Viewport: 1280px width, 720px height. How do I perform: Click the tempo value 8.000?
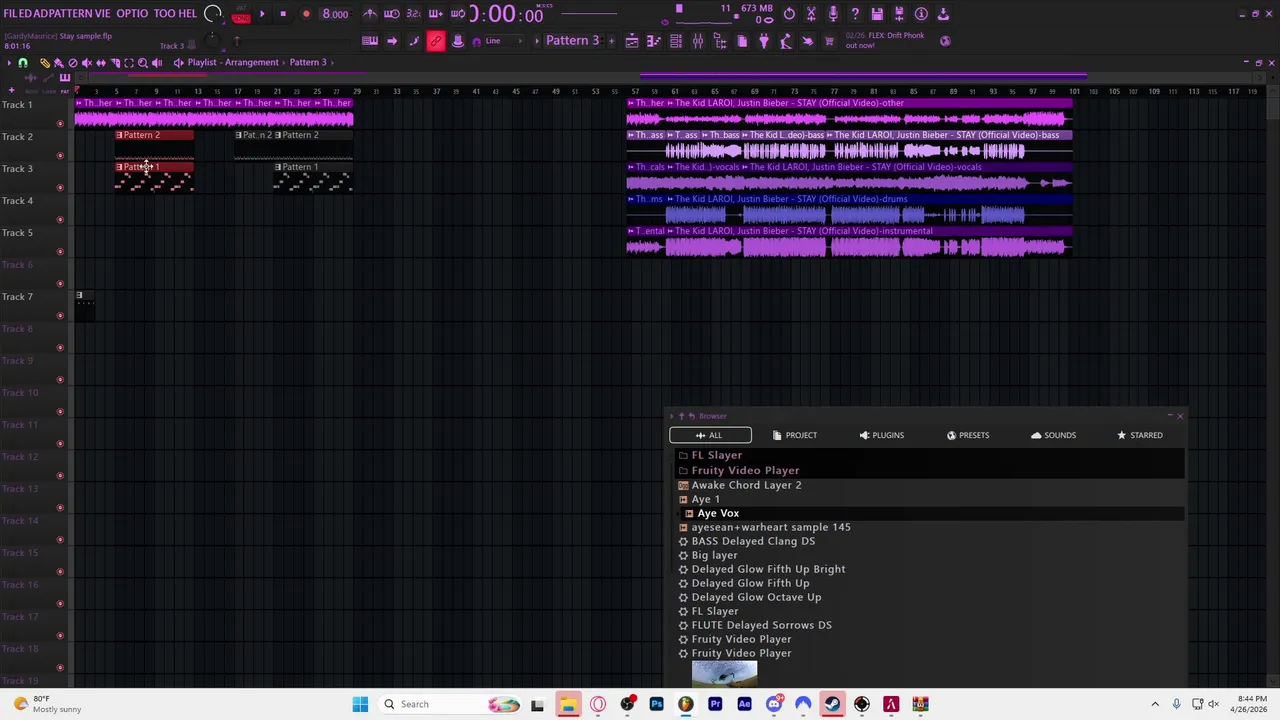[x=335, y=15]
